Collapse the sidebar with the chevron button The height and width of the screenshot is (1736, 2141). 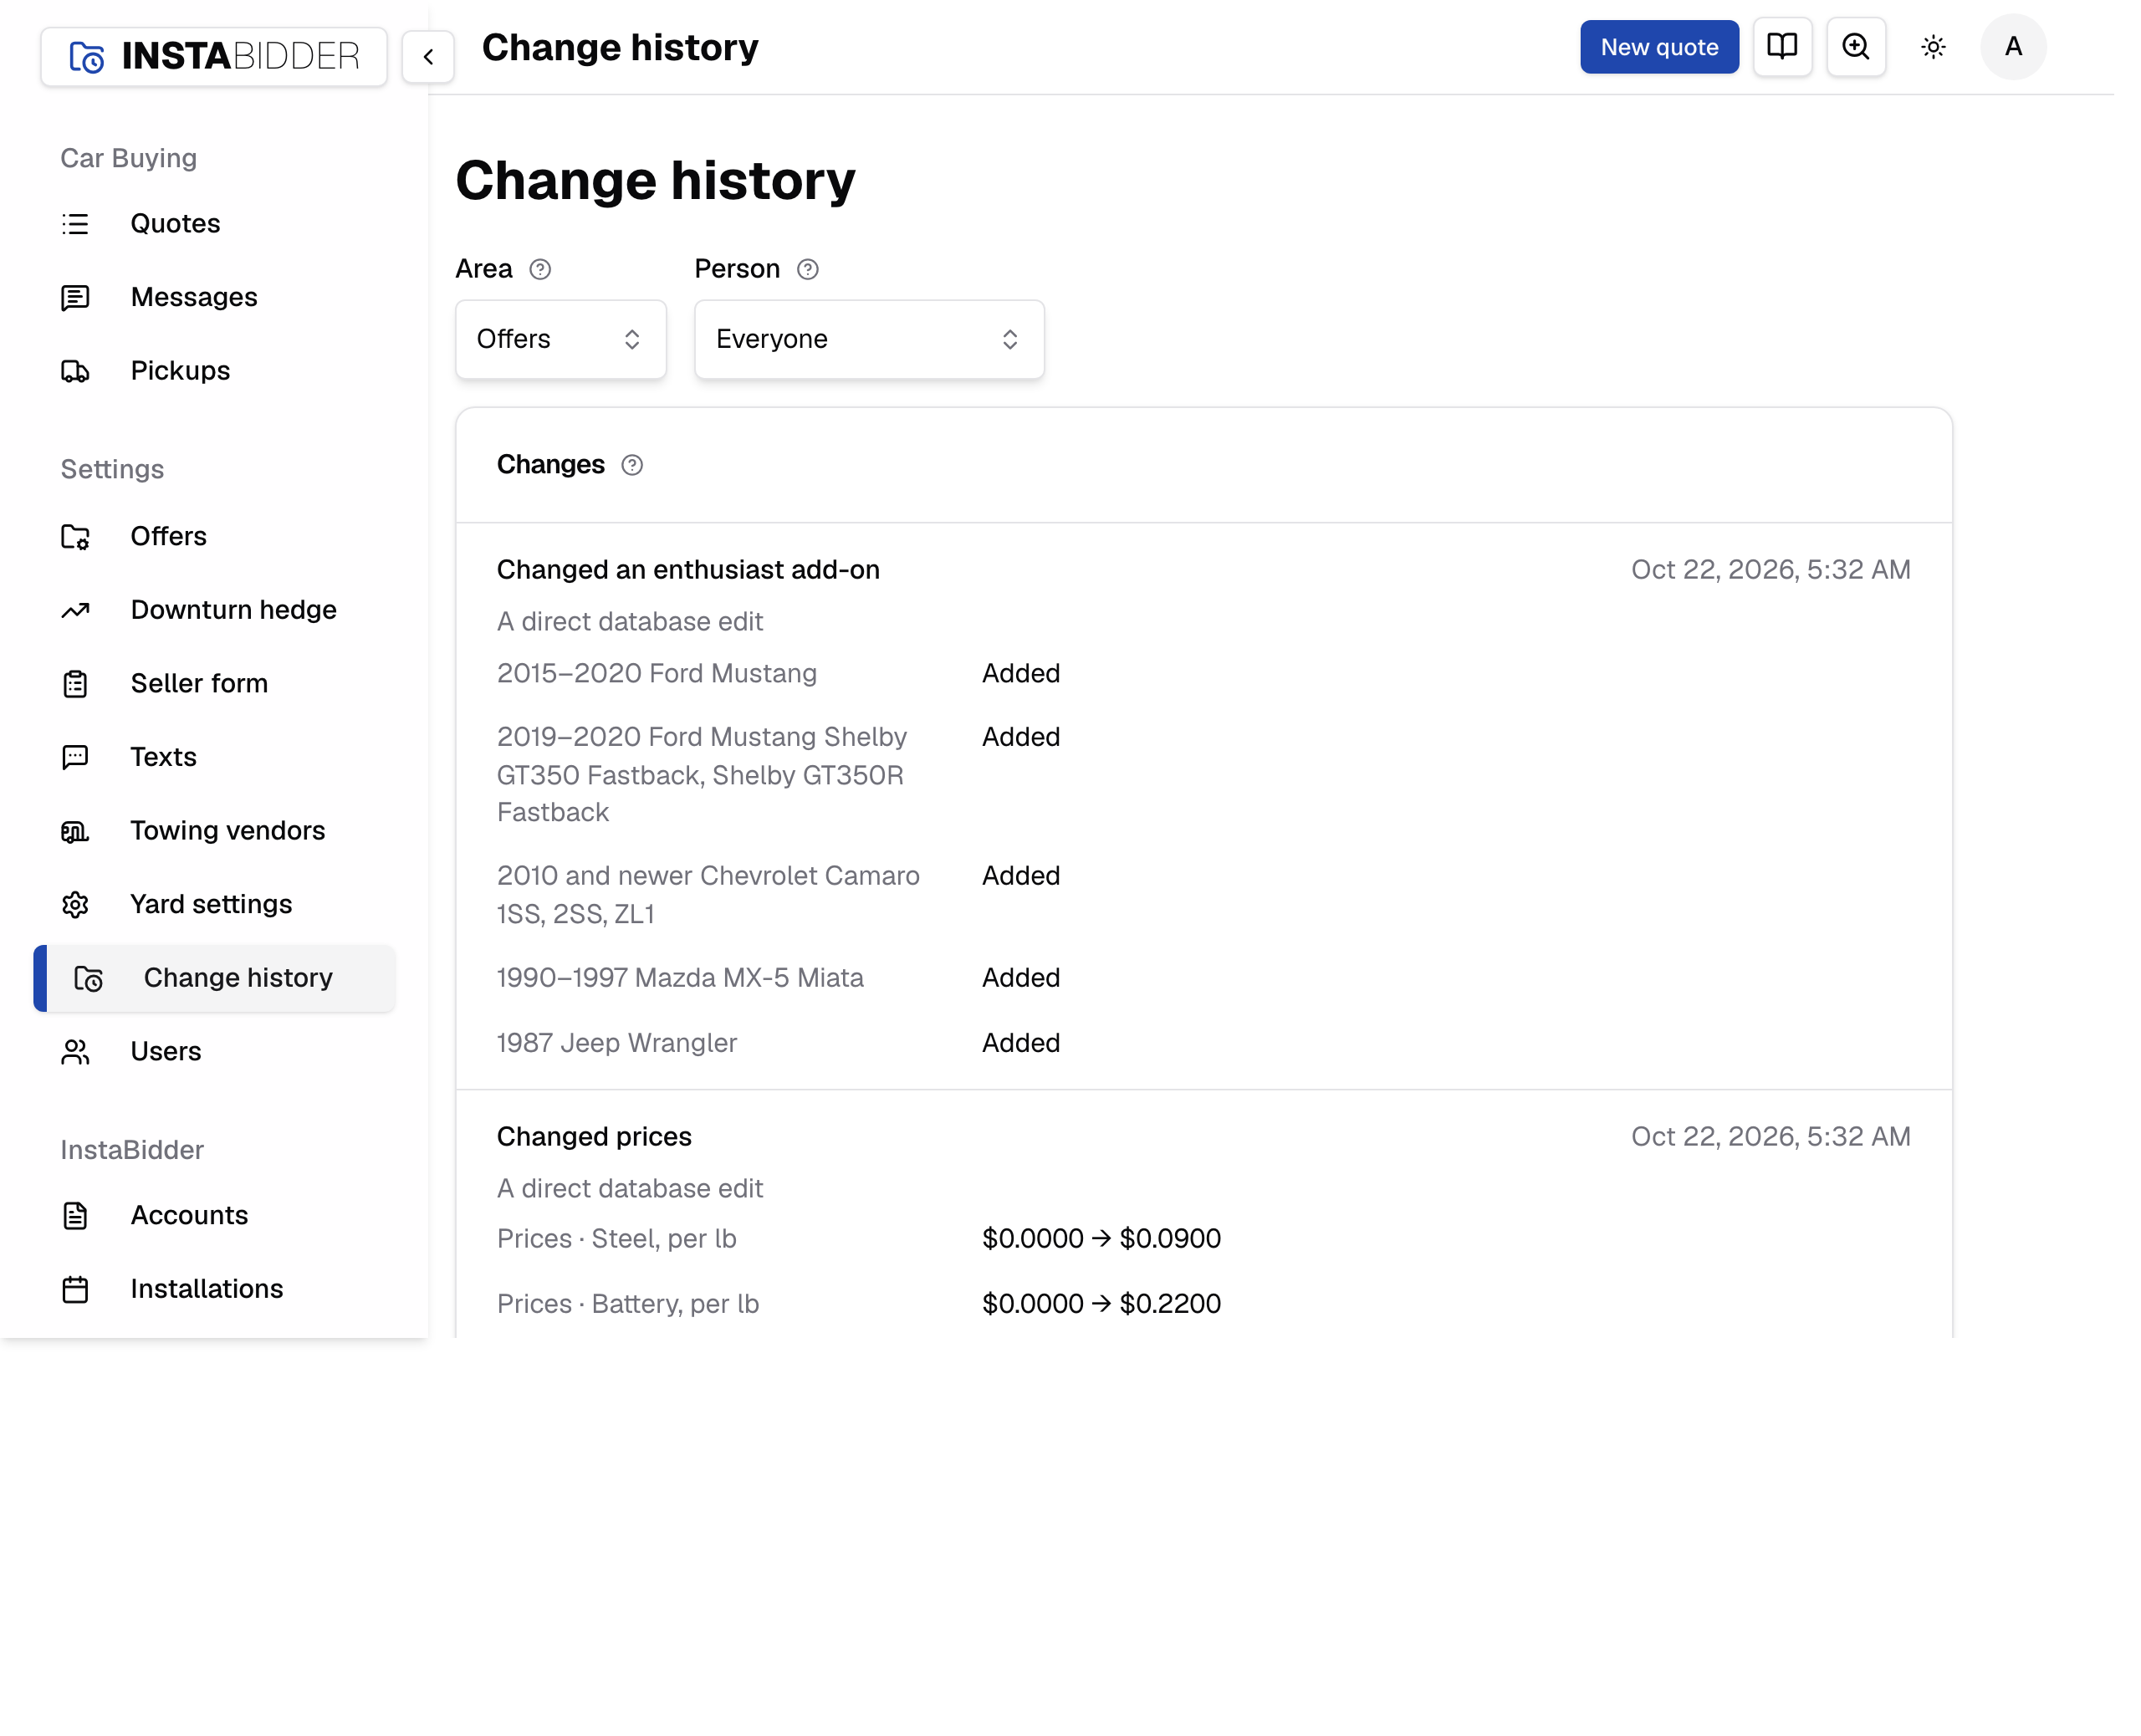pyautogui.click(x=428, y=56)
